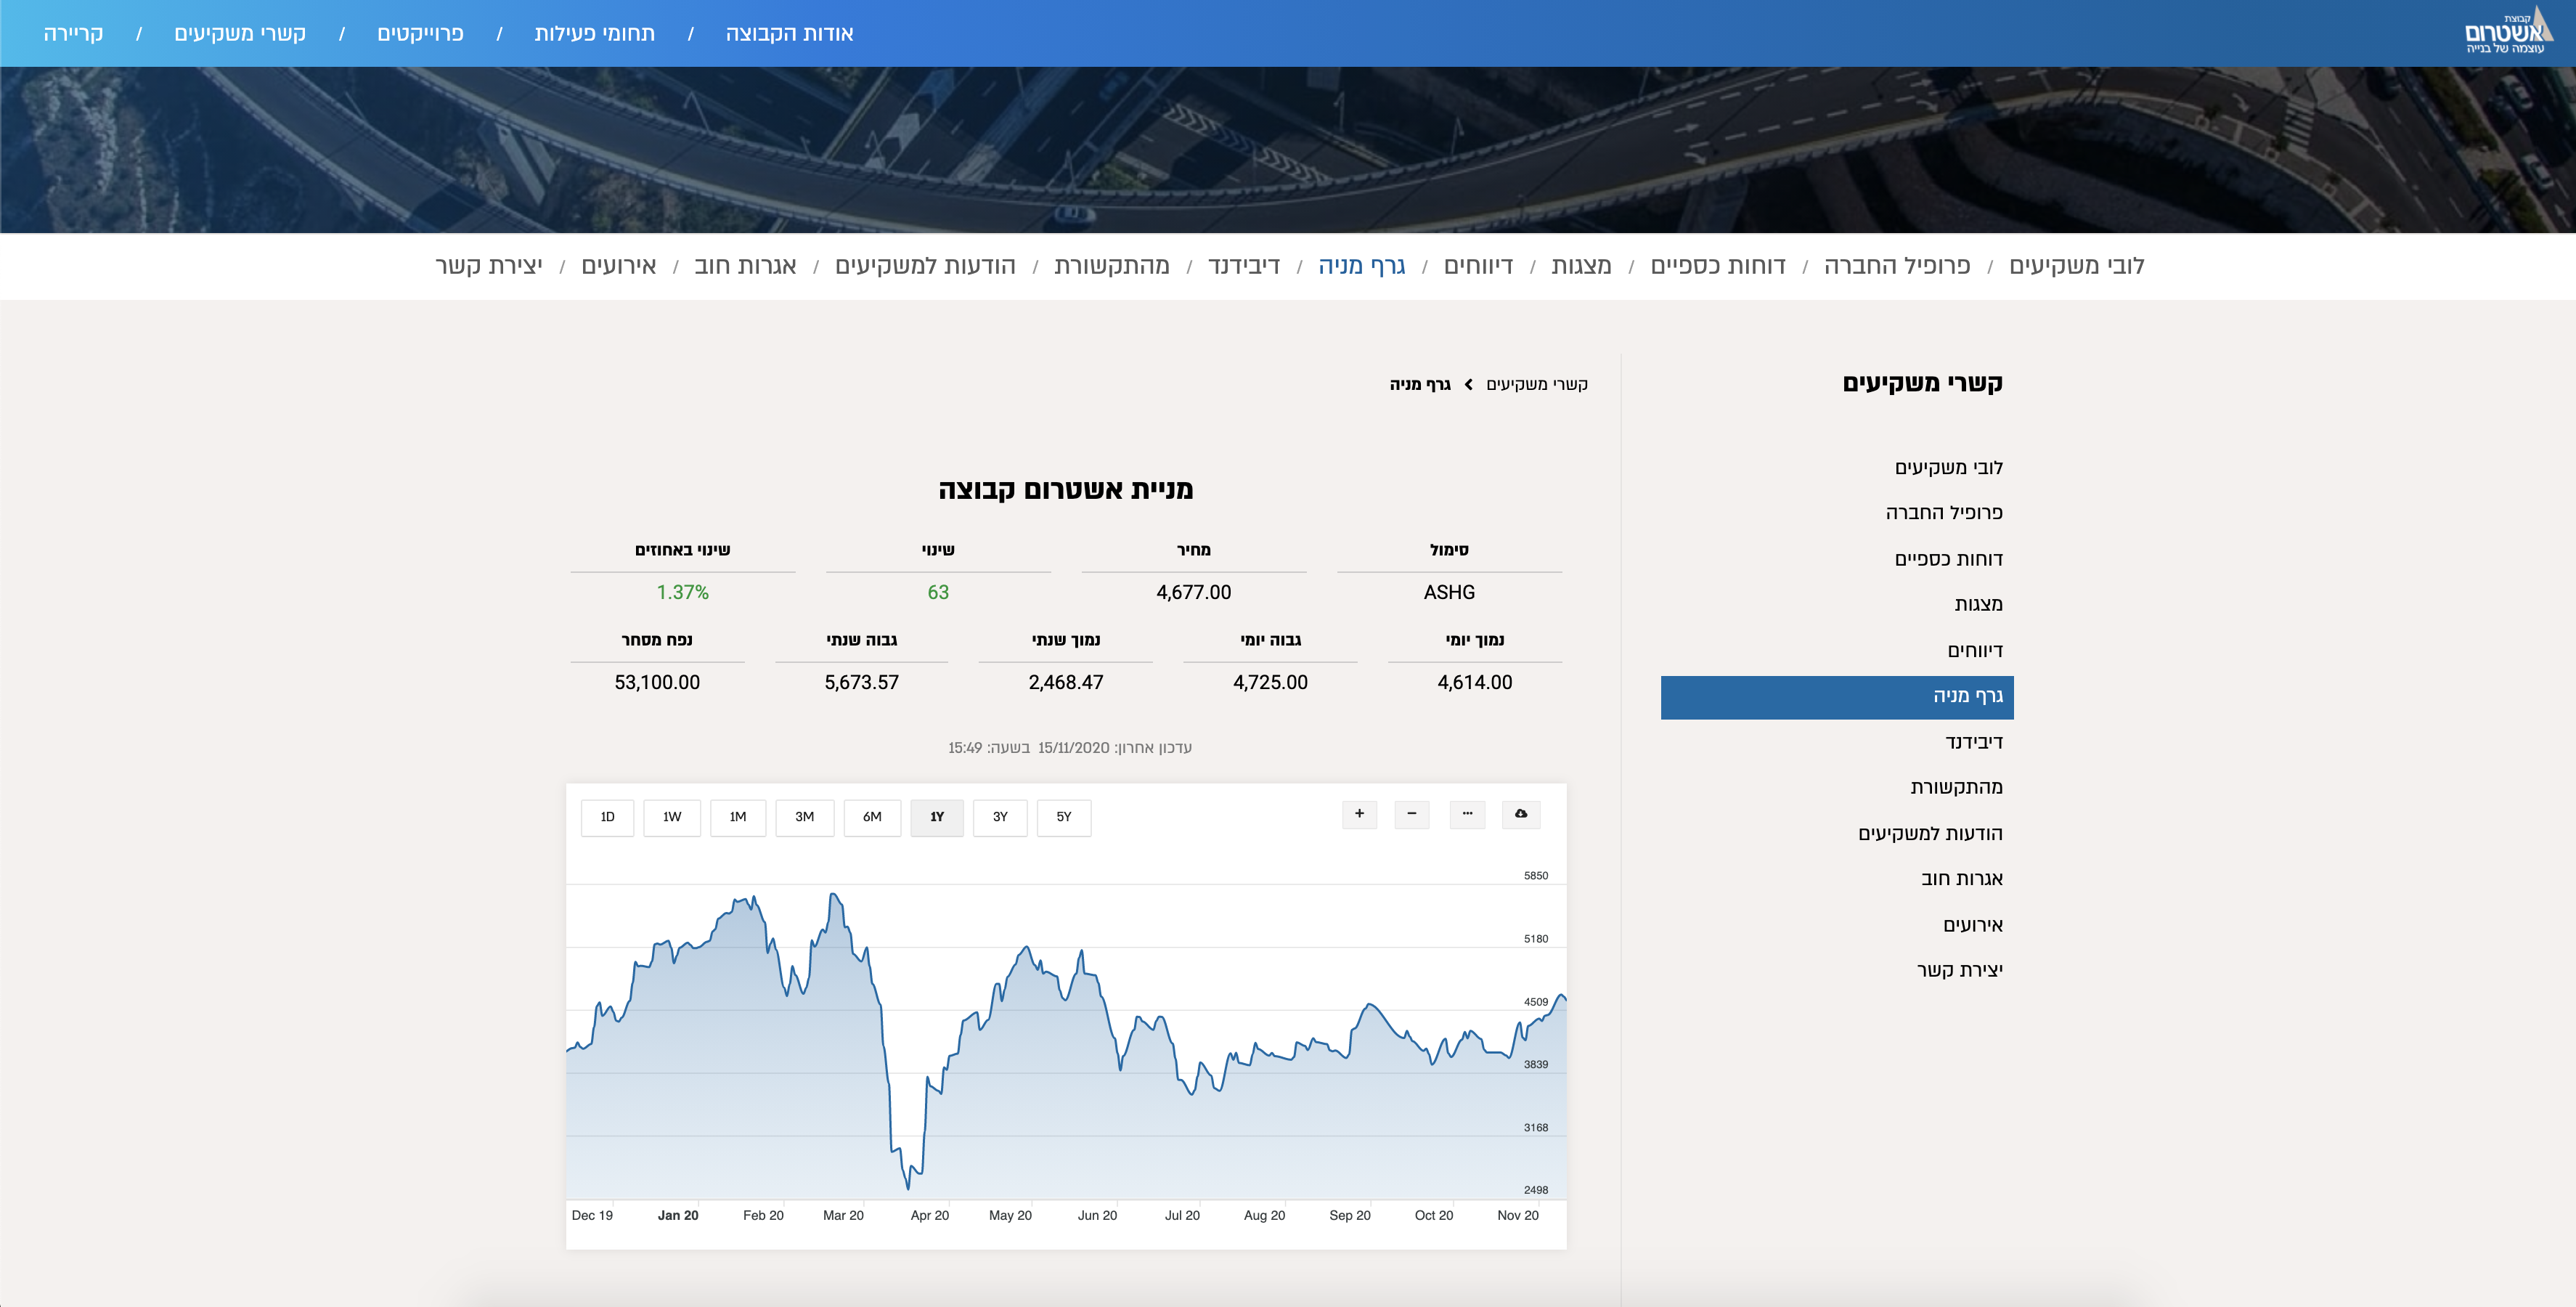Viewport: 2576px width, 1307px height.
Task: Select the 1D chart range
Action: pos(607,818)
